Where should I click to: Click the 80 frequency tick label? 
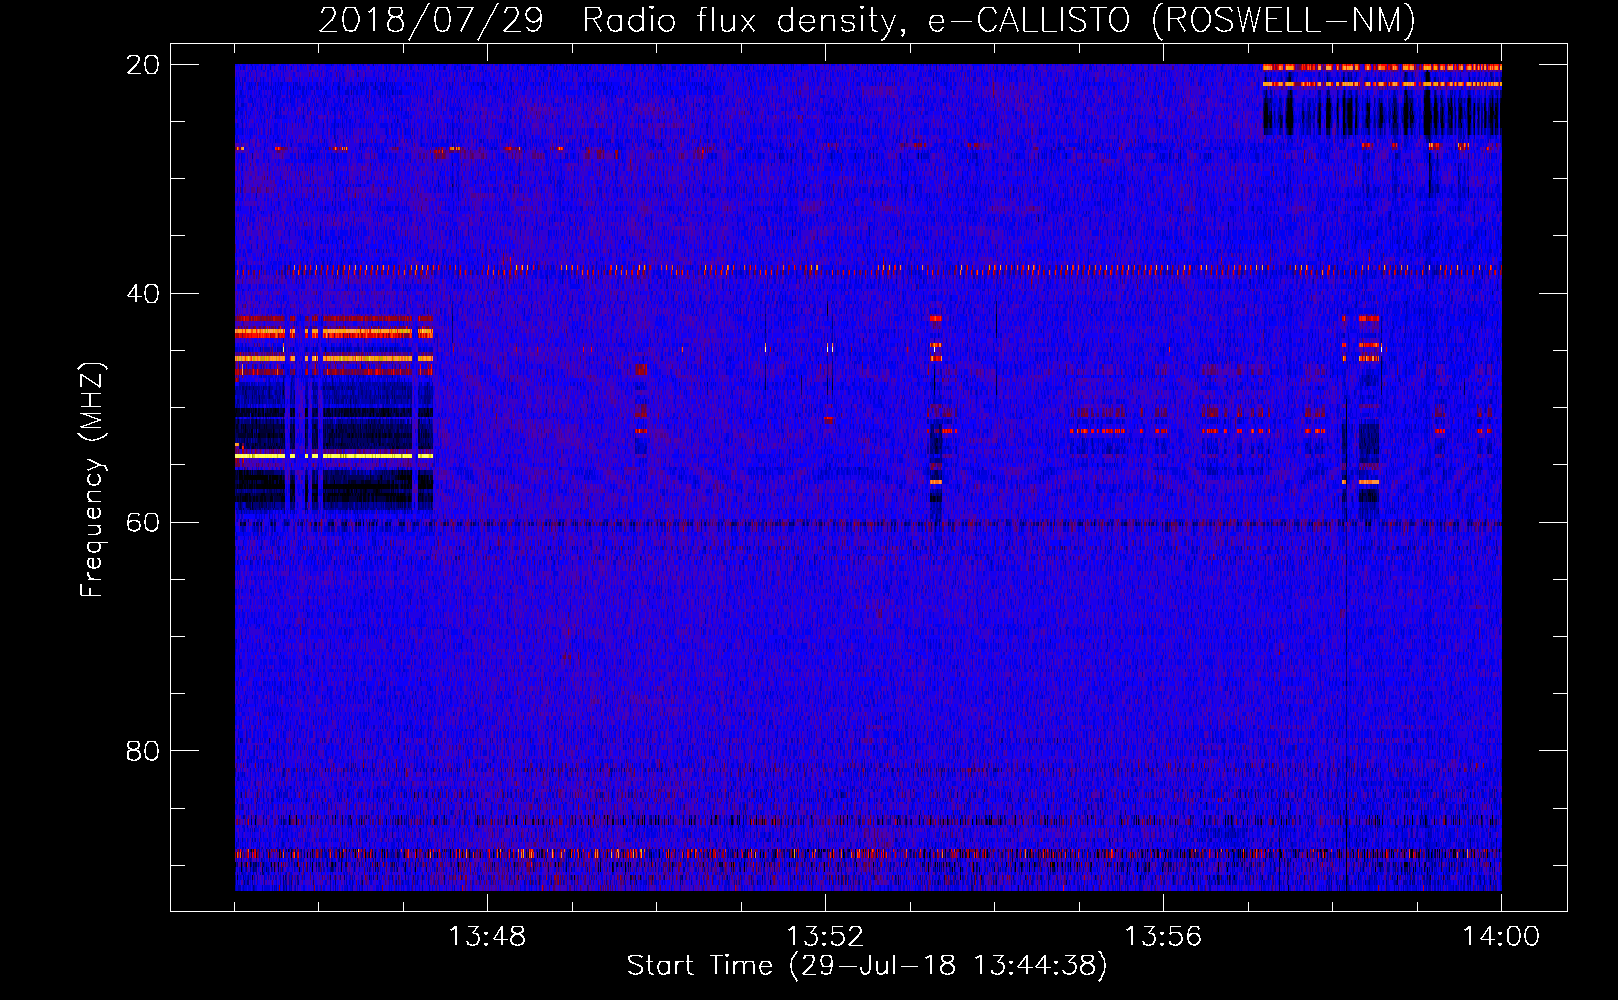143,751
